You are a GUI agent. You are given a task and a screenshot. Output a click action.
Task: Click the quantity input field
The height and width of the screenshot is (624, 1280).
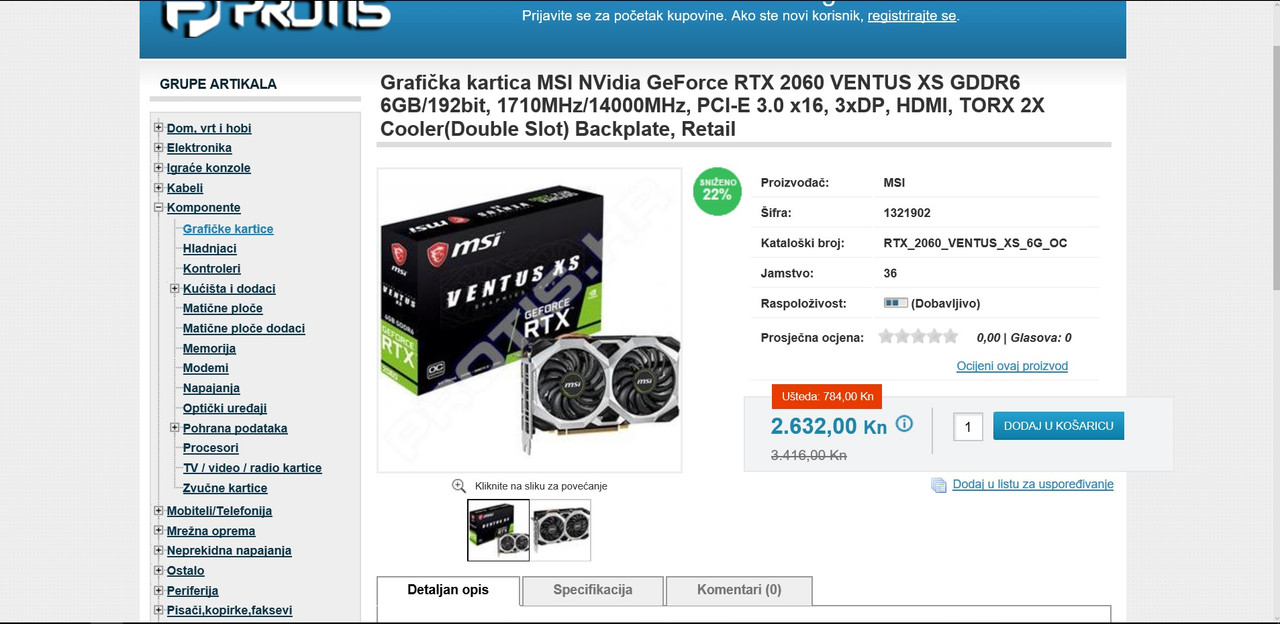pos(968,427)
